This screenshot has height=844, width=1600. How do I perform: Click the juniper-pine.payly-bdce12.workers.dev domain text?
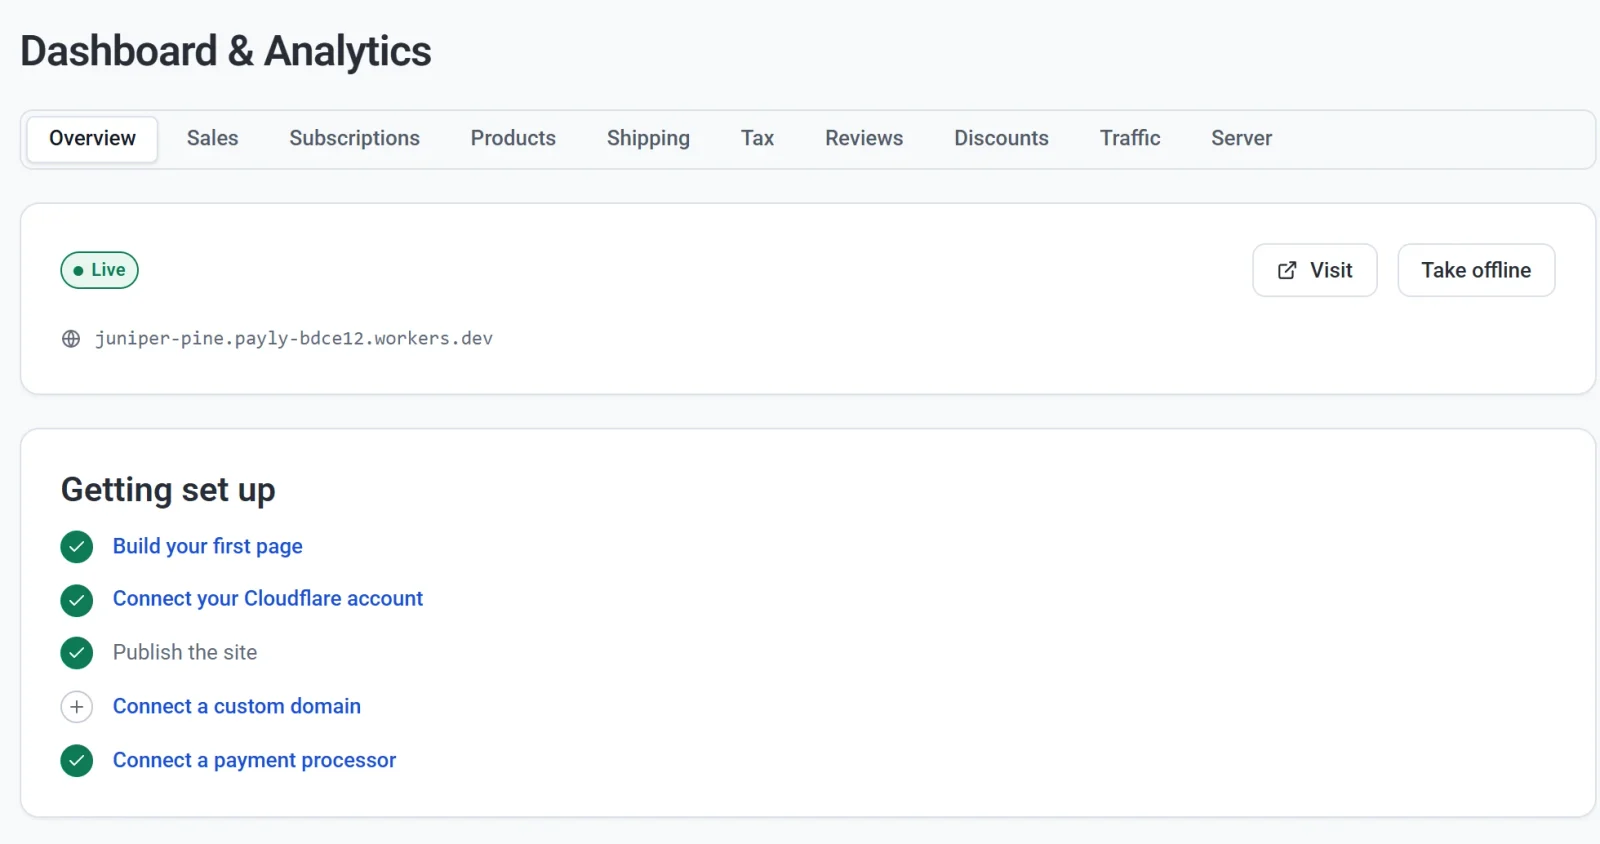coord(294,339)
